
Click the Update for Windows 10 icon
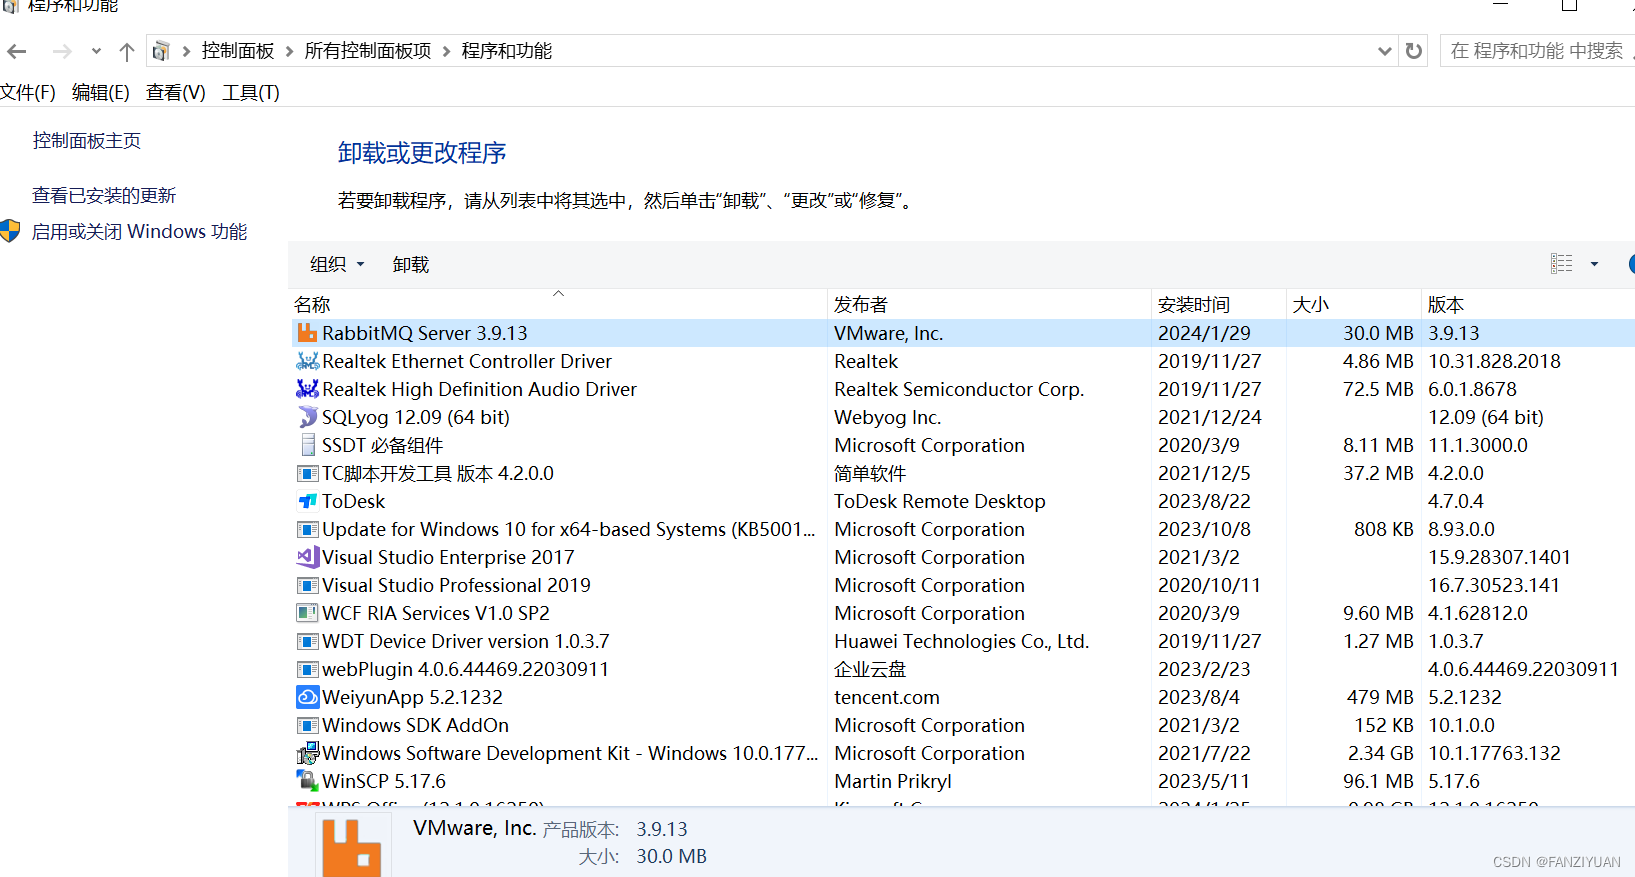pos(307,529)
